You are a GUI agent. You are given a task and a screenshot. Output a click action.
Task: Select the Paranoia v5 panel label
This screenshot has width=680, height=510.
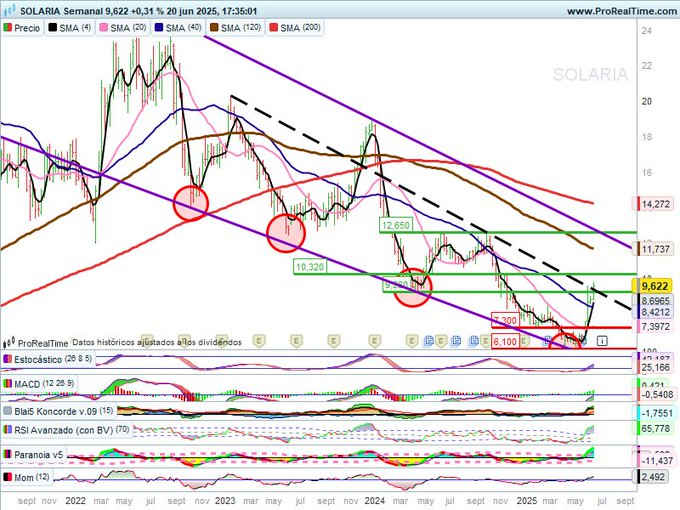(x=39, y=455)
